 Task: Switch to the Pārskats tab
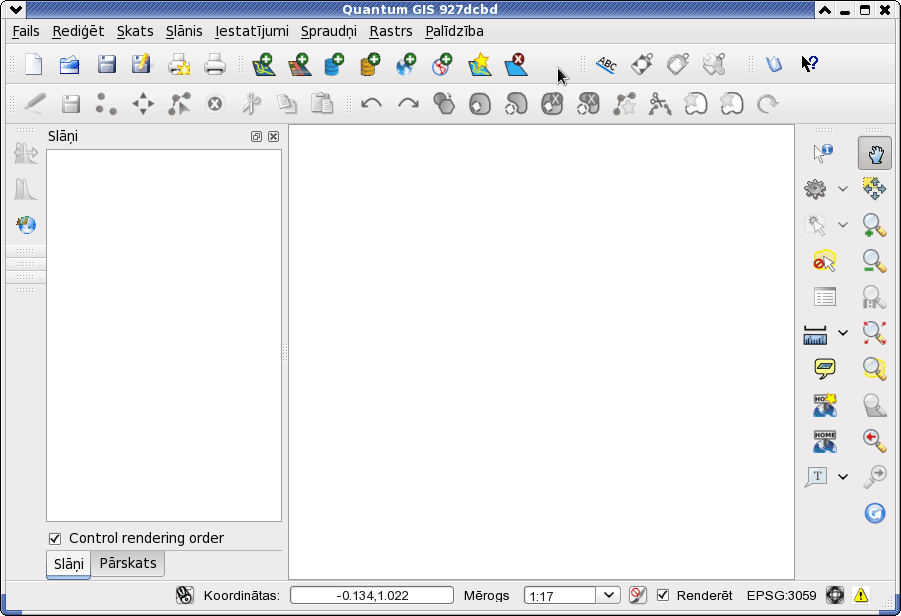[x=128, y=563]
